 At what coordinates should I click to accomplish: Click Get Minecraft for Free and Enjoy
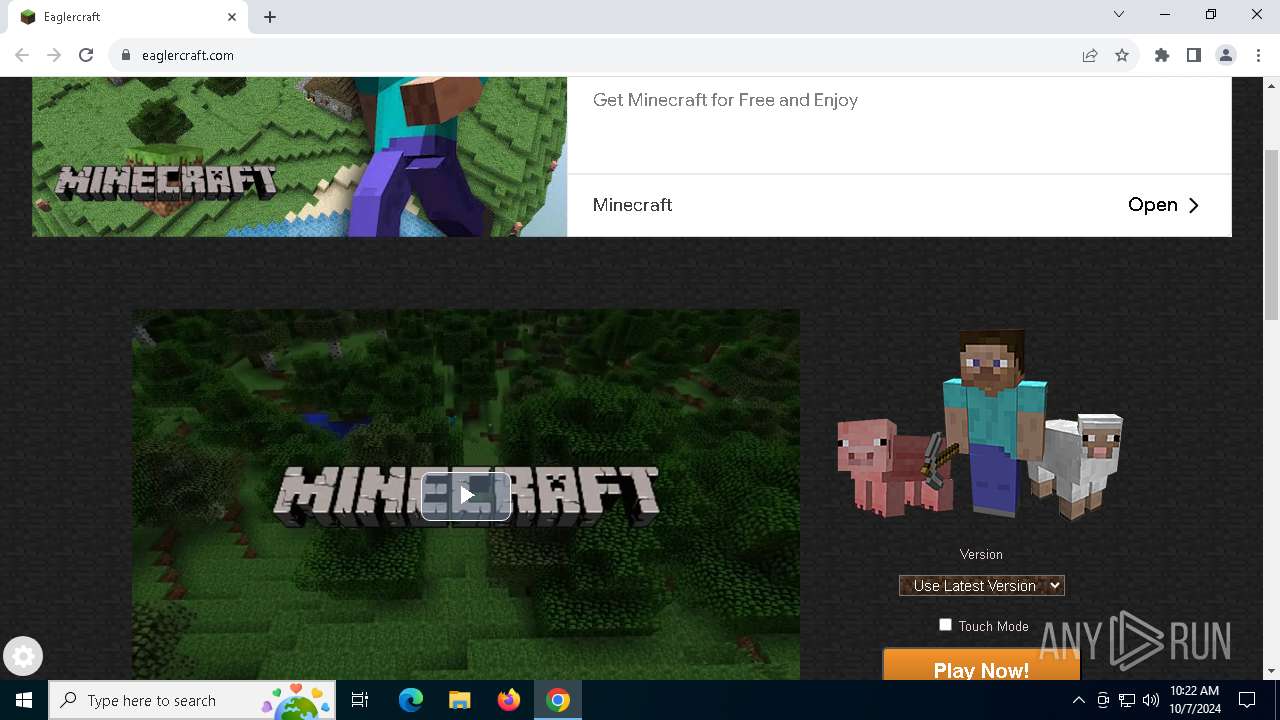tap(725, 100)
